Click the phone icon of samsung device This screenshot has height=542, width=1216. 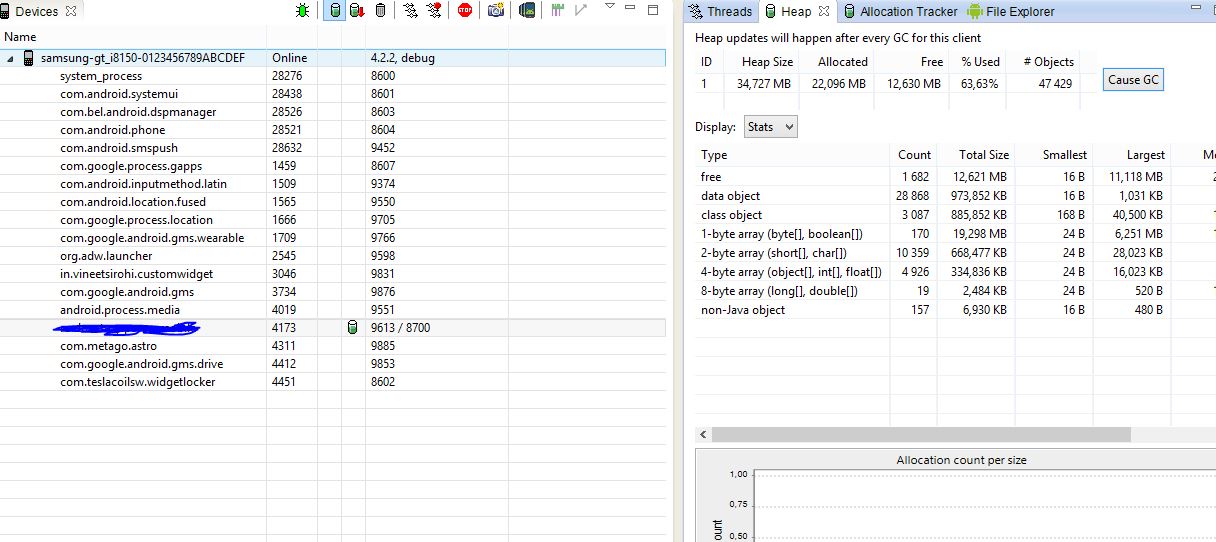[28, 58]
